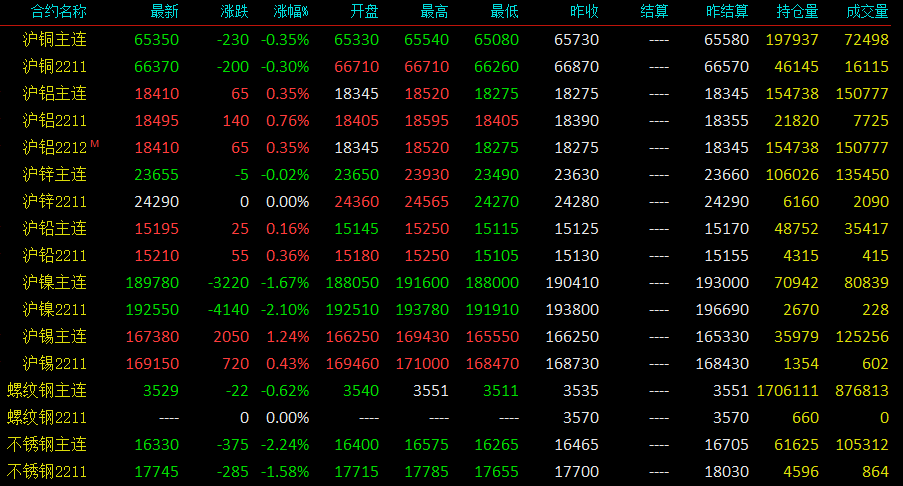Screen dimensions: 903x486
Task: Select the 螺纹钢2211 contract row
Action: click(452, 417)
